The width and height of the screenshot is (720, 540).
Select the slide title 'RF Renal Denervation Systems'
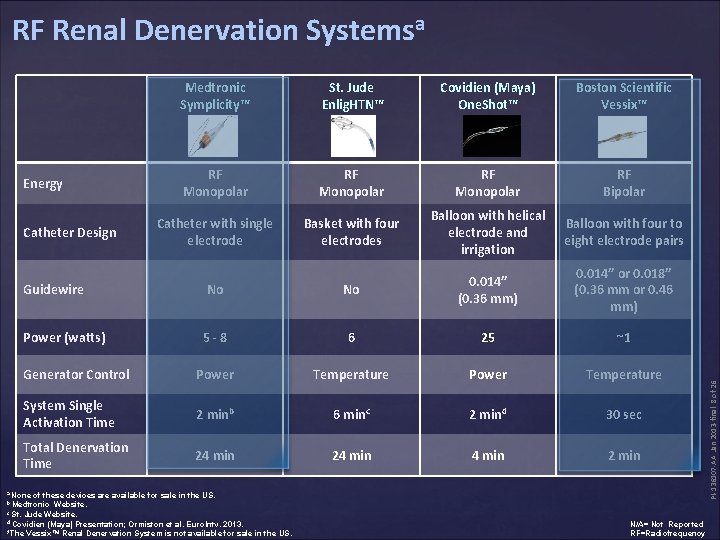point(218,30)
